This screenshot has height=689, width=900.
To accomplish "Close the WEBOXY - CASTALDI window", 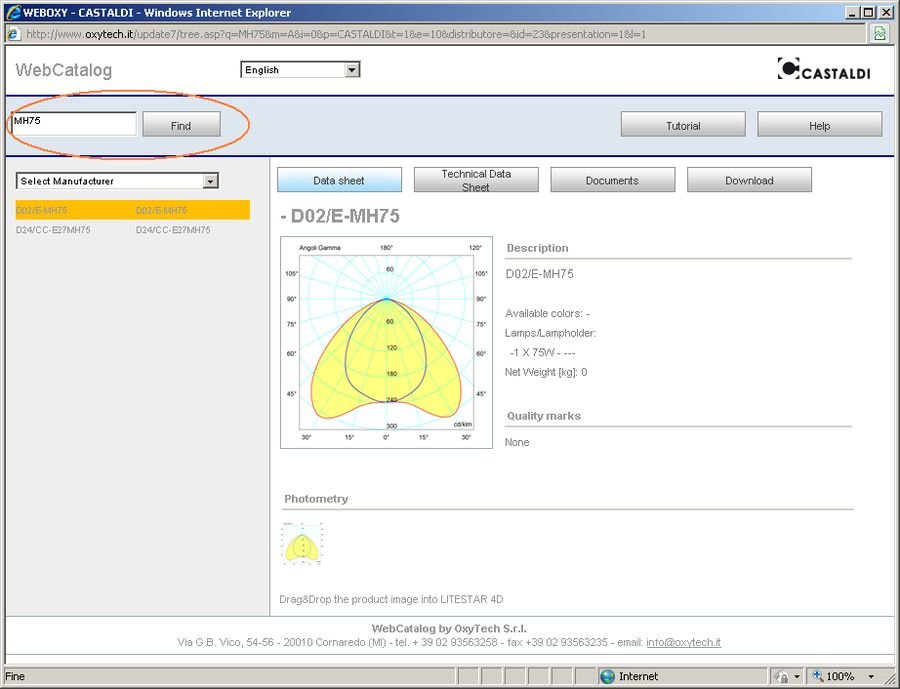I will coord(886,13).
